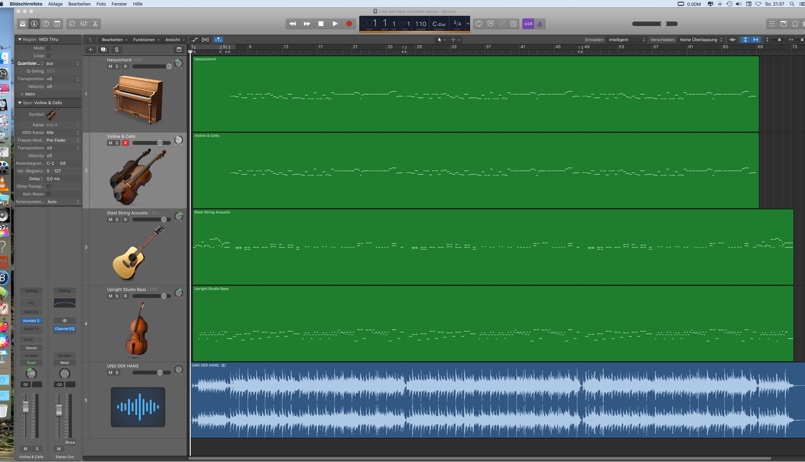Toggle the Flex show/hide icon
The image size is (805, 462).
205,40
